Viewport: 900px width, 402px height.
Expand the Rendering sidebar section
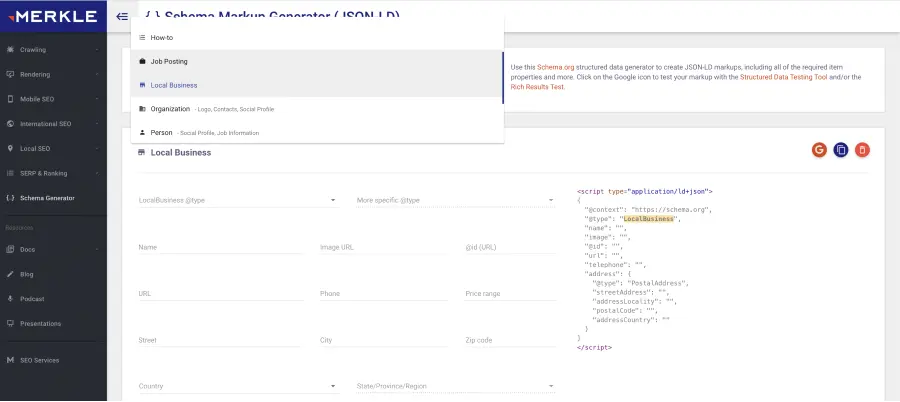coord(97,75)
